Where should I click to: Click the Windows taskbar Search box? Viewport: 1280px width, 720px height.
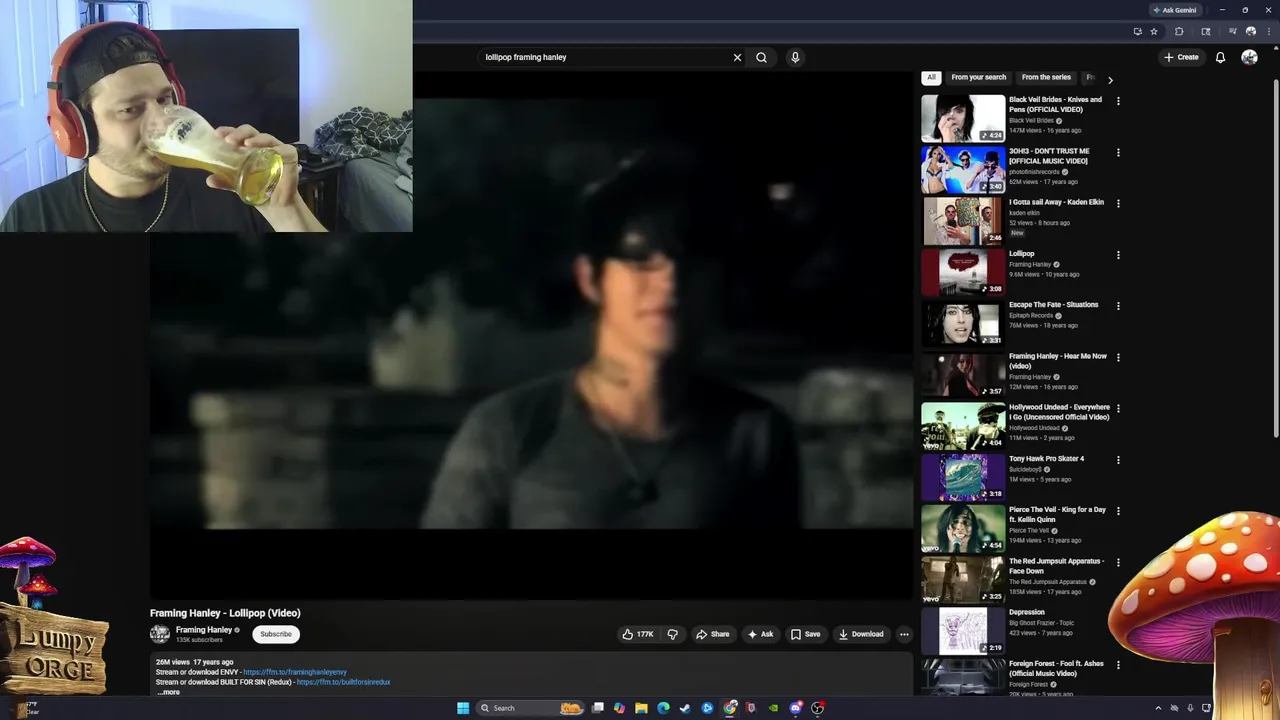click(530, 708)
